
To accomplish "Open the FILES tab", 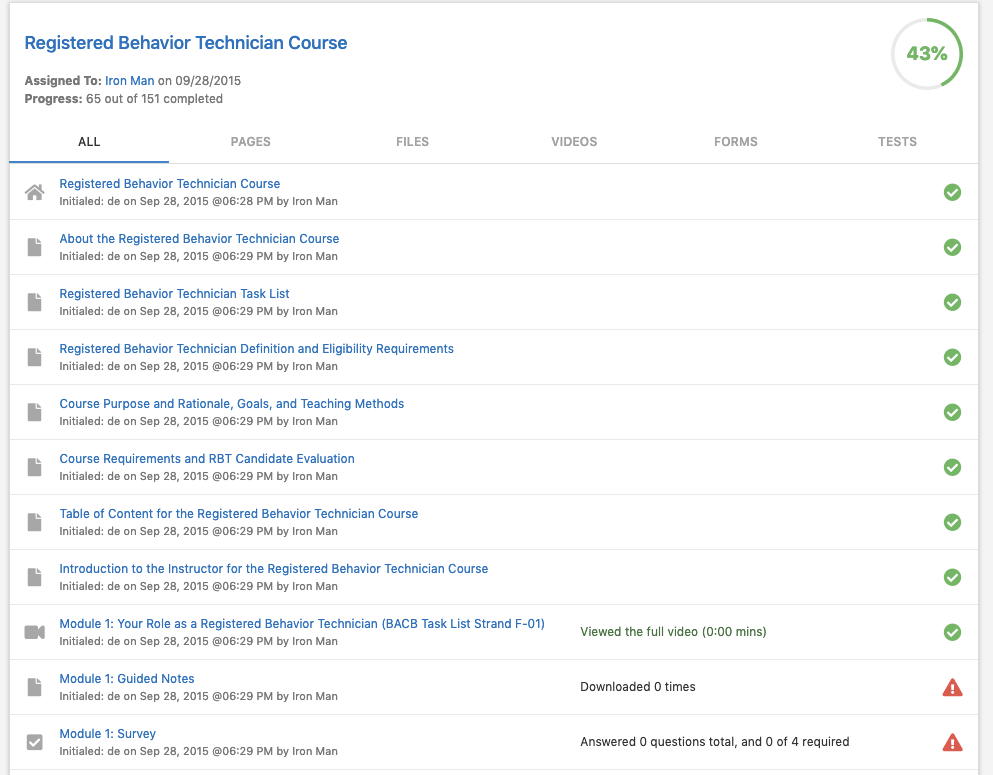I will pos(412,142).
